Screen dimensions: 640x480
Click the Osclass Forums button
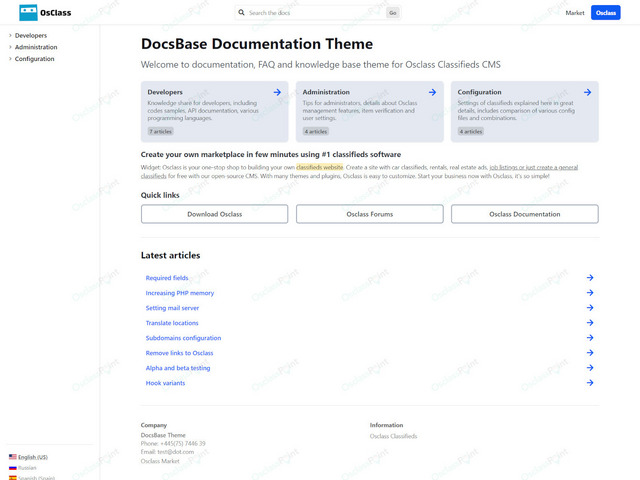[369, 214]
